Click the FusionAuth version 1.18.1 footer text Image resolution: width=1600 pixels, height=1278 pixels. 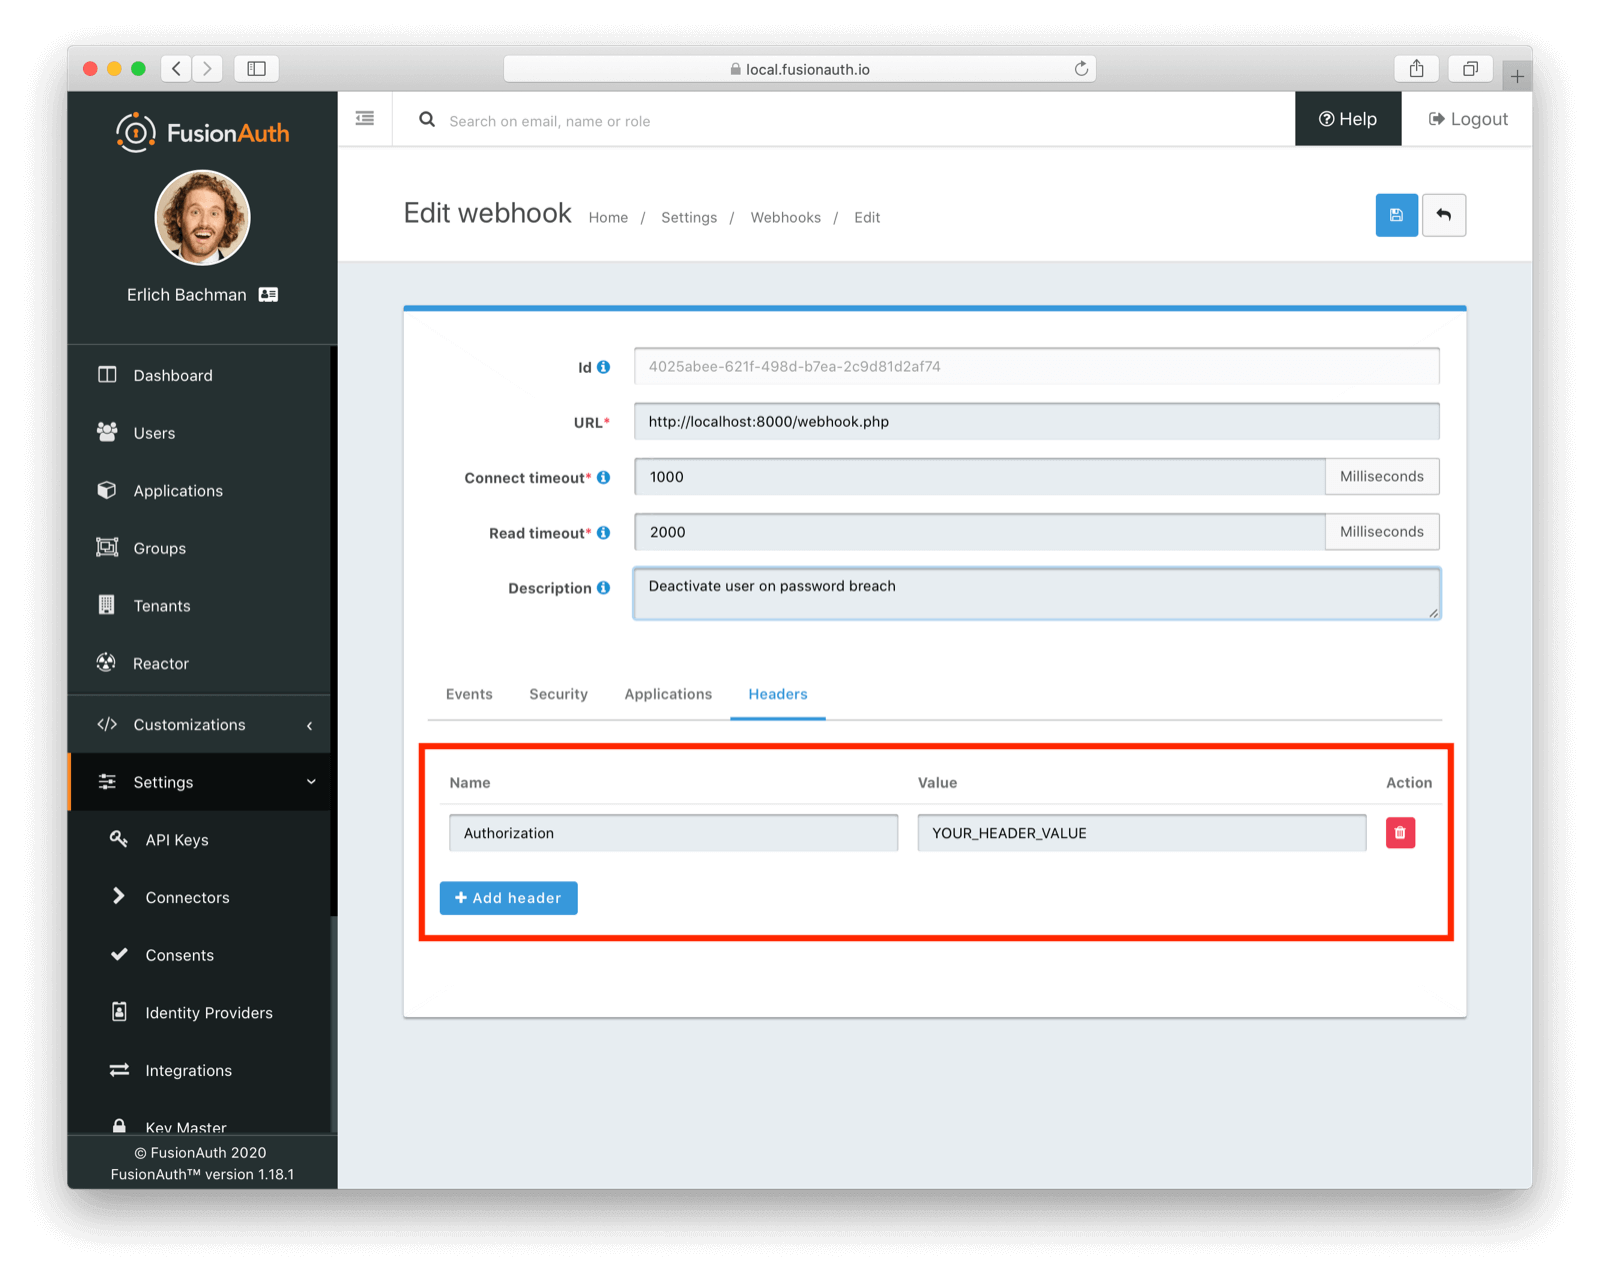click(x=202, y=1174)
